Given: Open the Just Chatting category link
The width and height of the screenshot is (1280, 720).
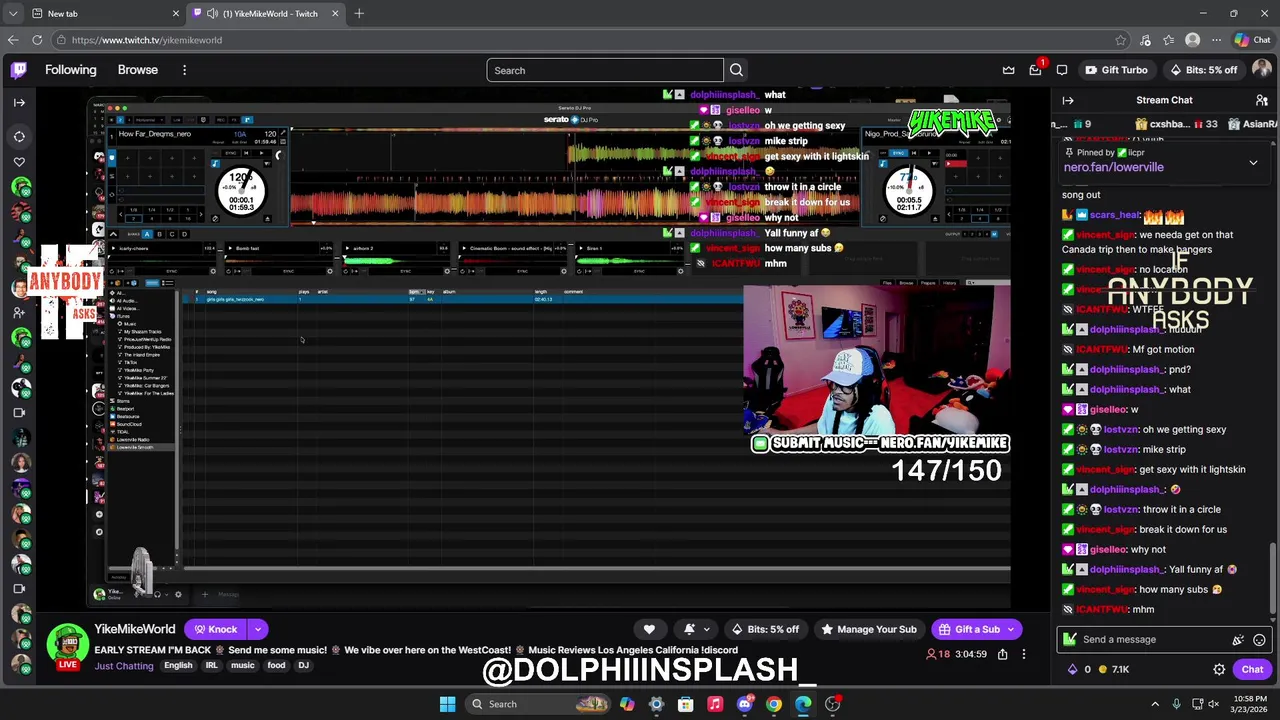Looking at the screenshot, I should [x=124, y=666].
